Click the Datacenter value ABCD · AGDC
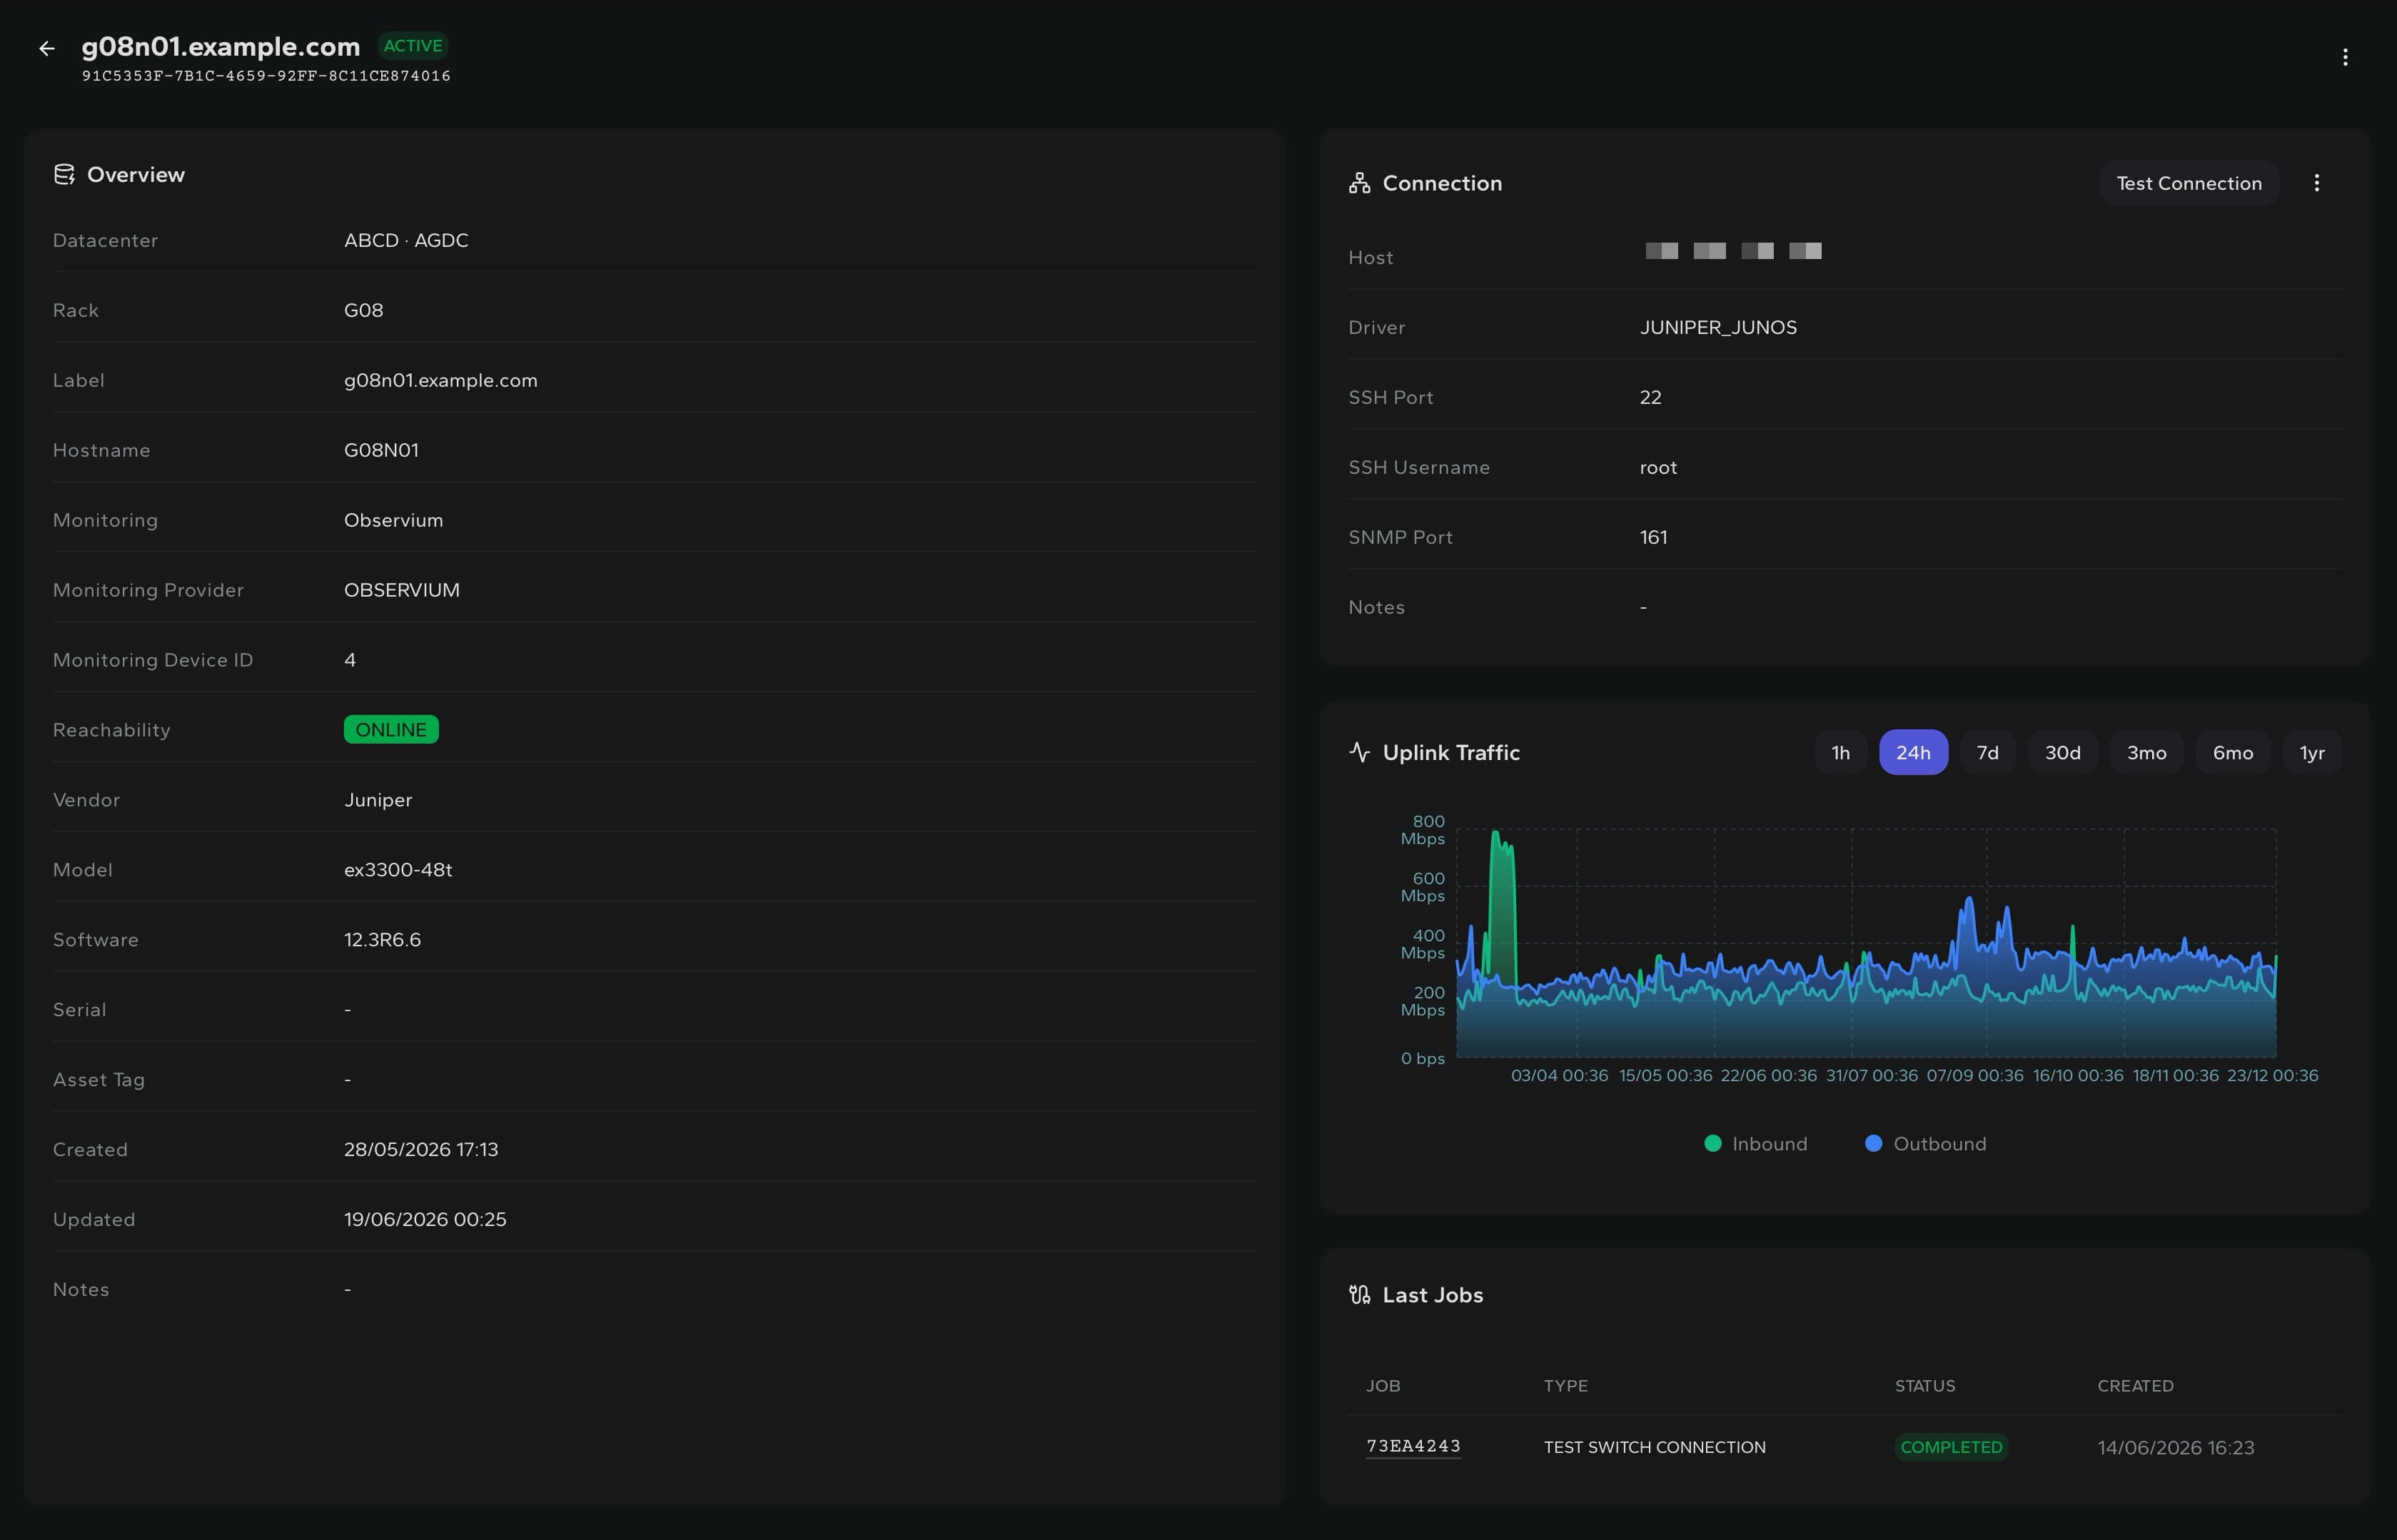The image size is (2397, 1540). point(406,241)
